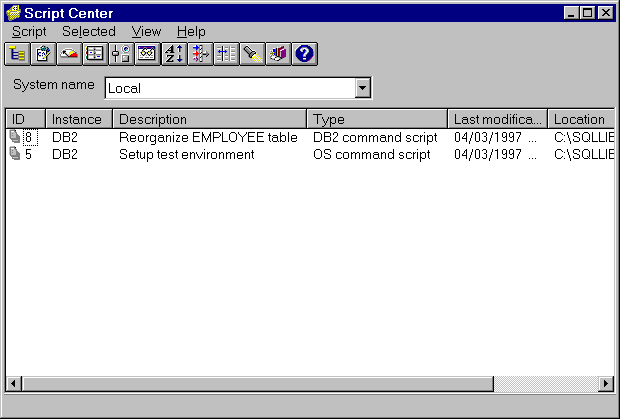This screenshot has height=419, width=620.
Task: Click the Filter arrows toolbar icon
Action: [x=200, y=54]
